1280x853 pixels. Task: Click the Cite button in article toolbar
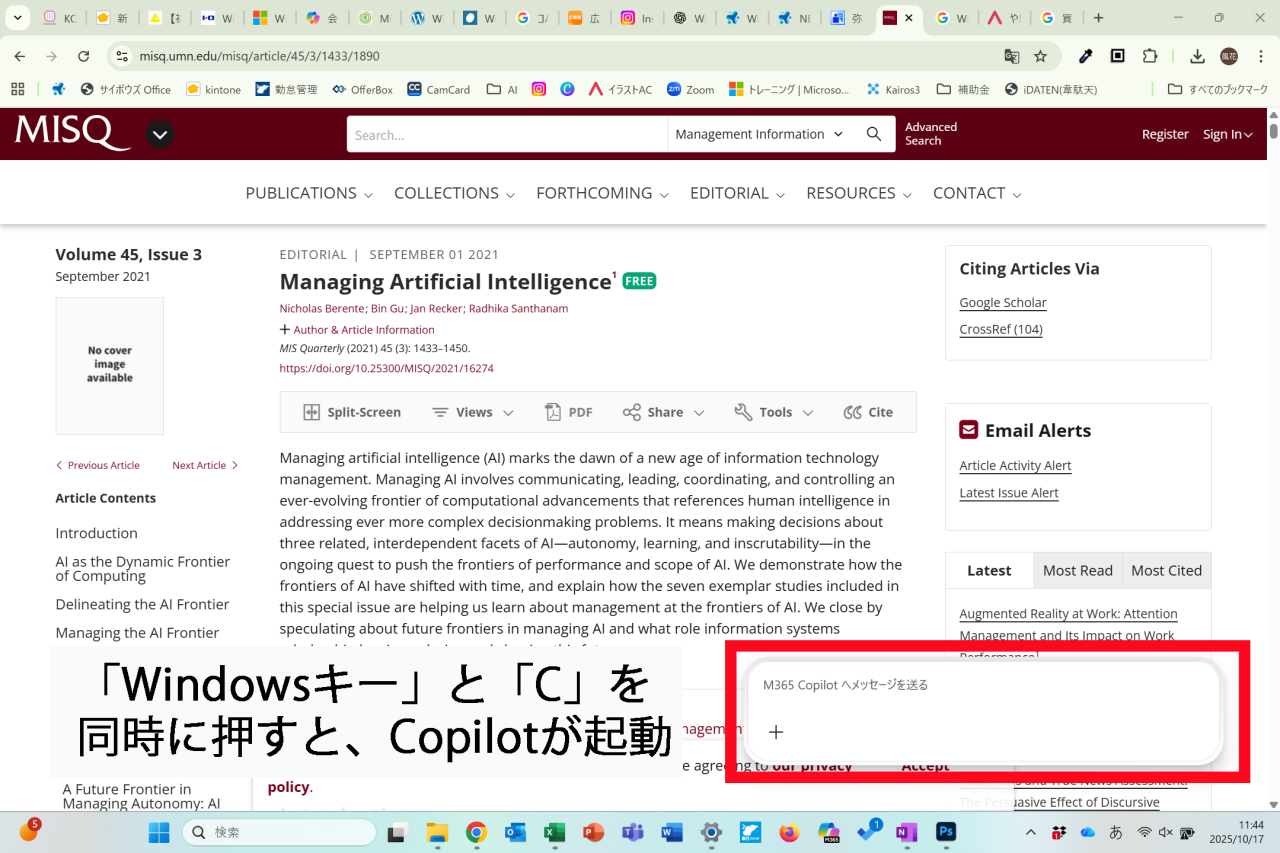pos(868,412)
